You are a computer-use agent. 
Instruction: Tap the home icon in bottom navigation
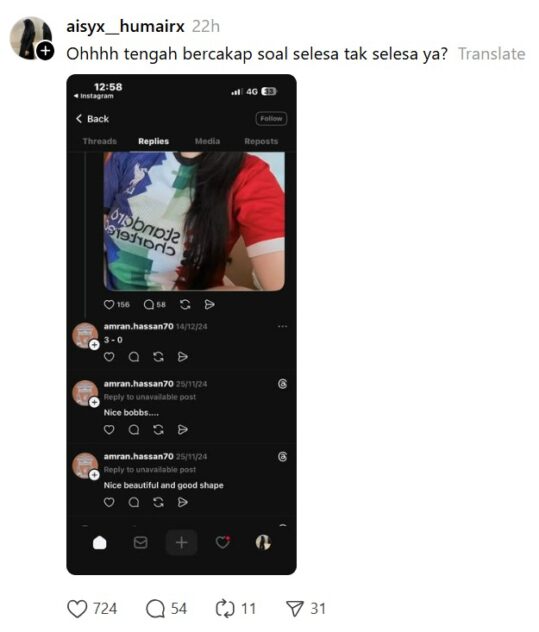(100, 543)
